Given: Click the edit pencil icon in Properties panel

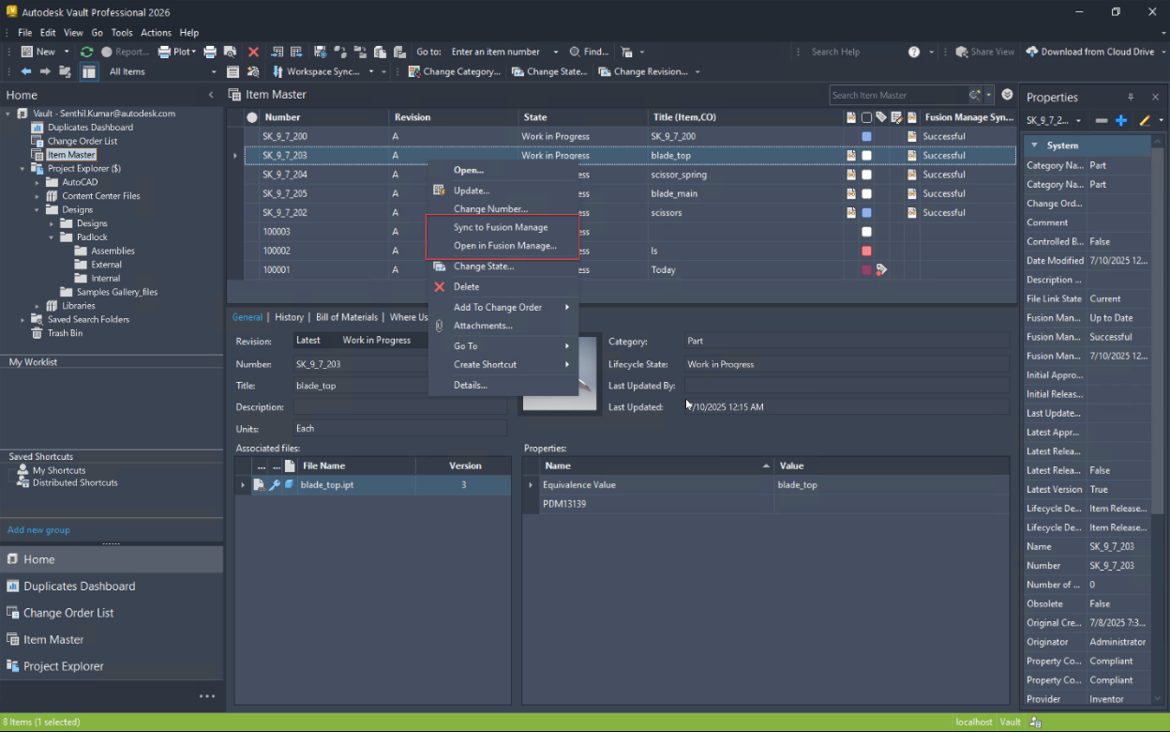Looking at the screenshot, I should [x=1143, y=119].
